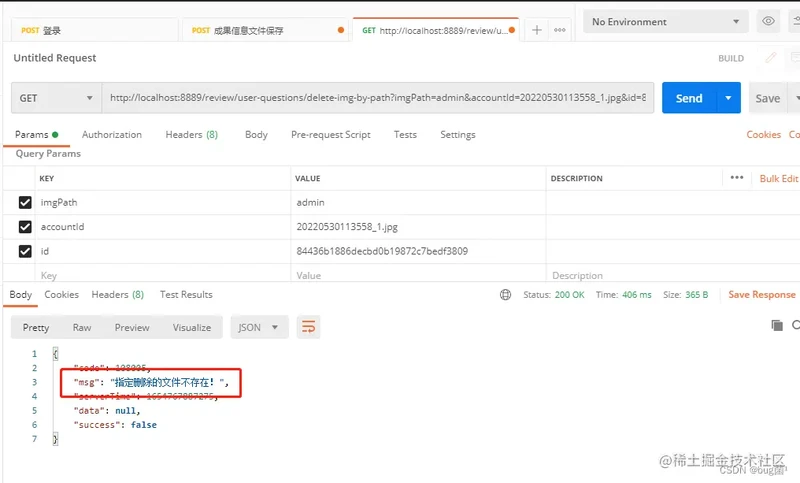Uncheck the imgPath parameter checkbox
800x483 pixels.
pyautogui.click(x=25, y=202)
